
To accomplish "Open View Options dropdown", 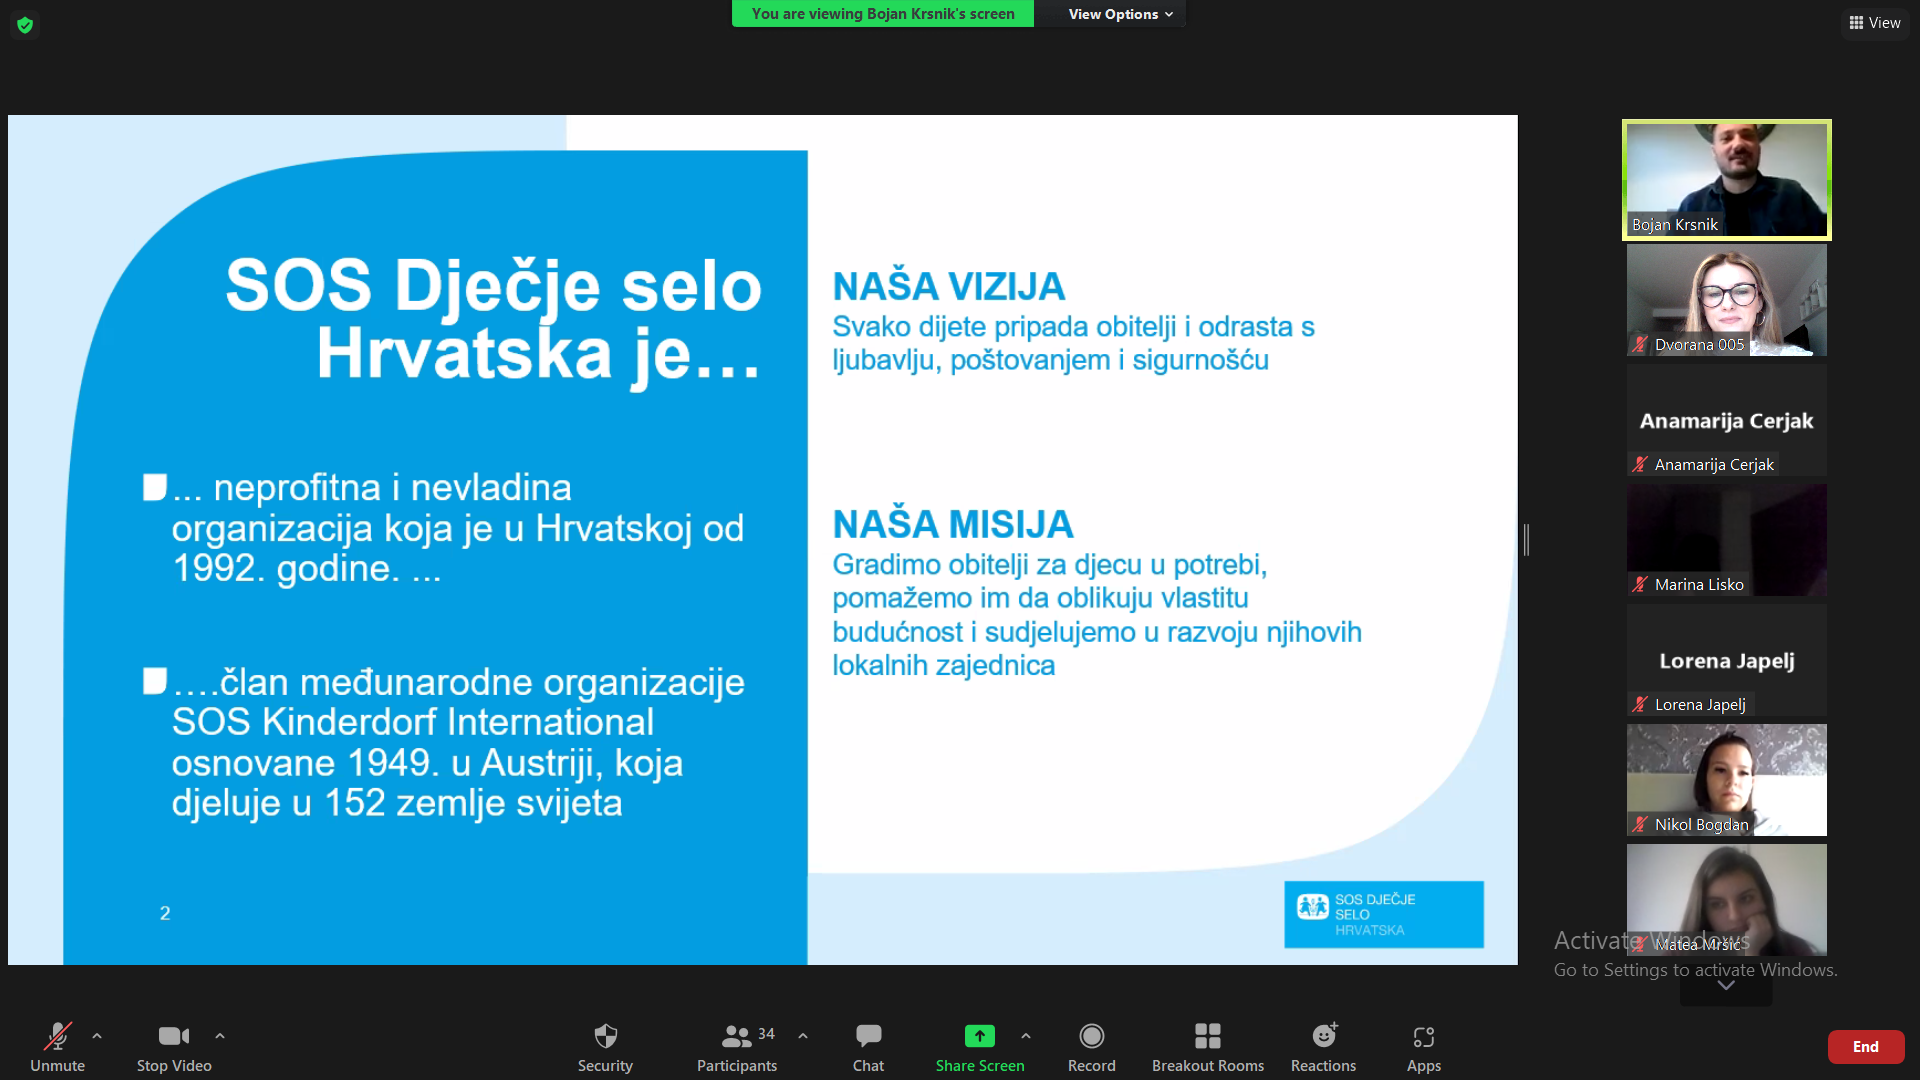I will pos(1120,14).
